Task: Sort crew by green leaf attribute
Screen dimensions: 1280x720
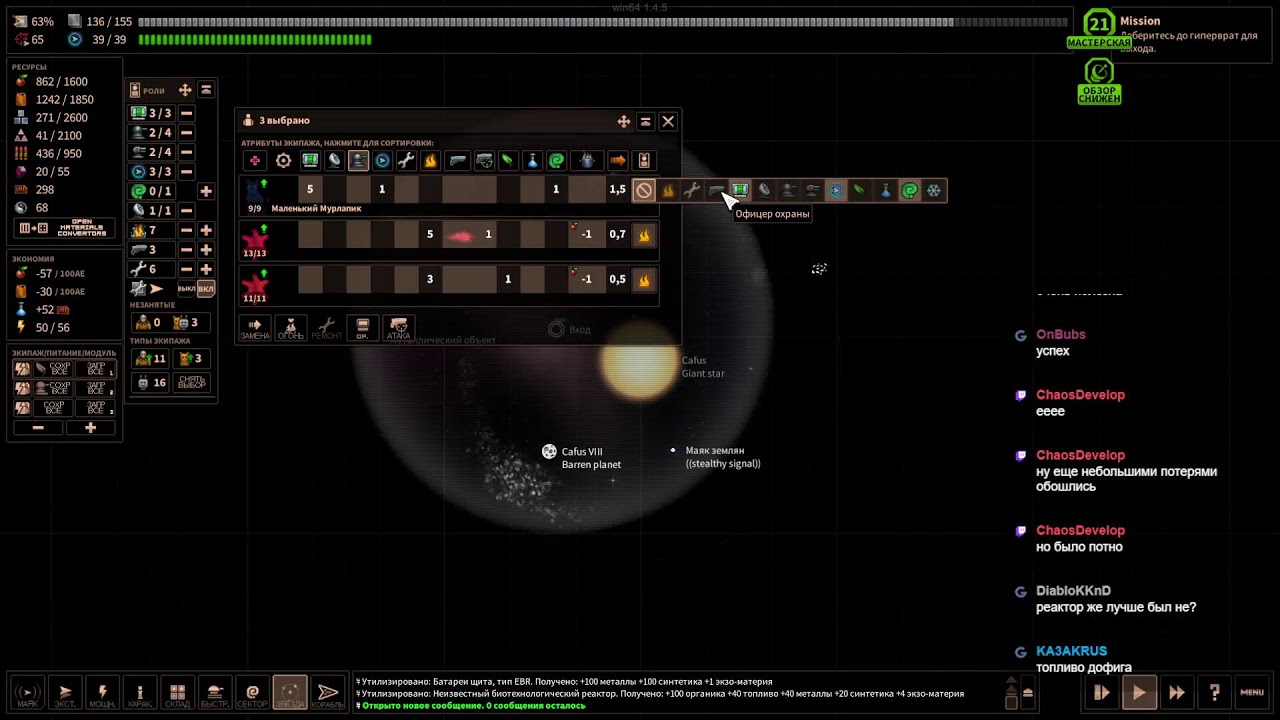Action: coord(508,160)
